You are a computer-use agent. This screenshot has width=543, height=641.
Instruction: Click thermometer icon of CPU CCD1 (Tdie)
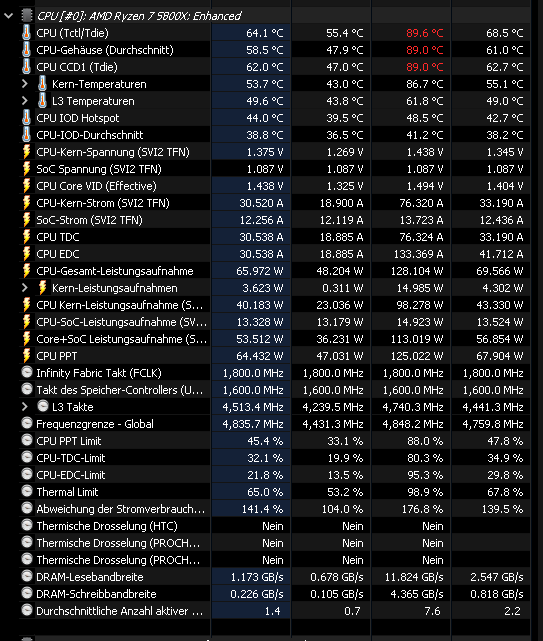point(27,67)
